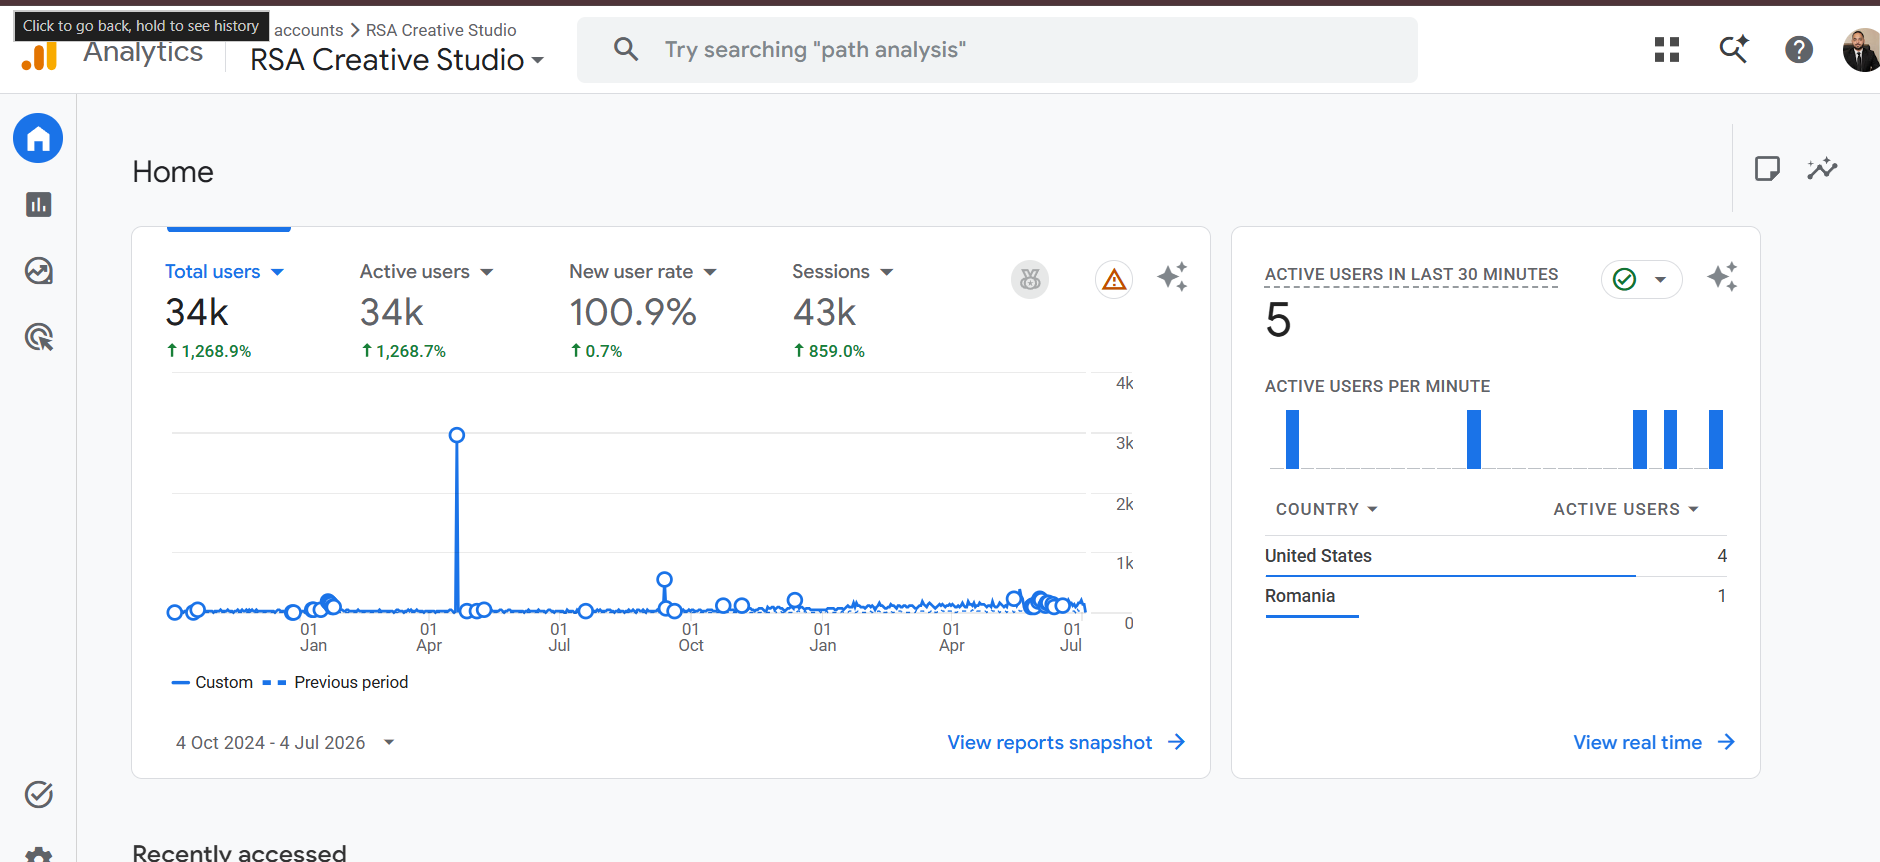1880x862 pixels.
Task: Click the 3k peak data point on chart
Action: coord(457,435)
